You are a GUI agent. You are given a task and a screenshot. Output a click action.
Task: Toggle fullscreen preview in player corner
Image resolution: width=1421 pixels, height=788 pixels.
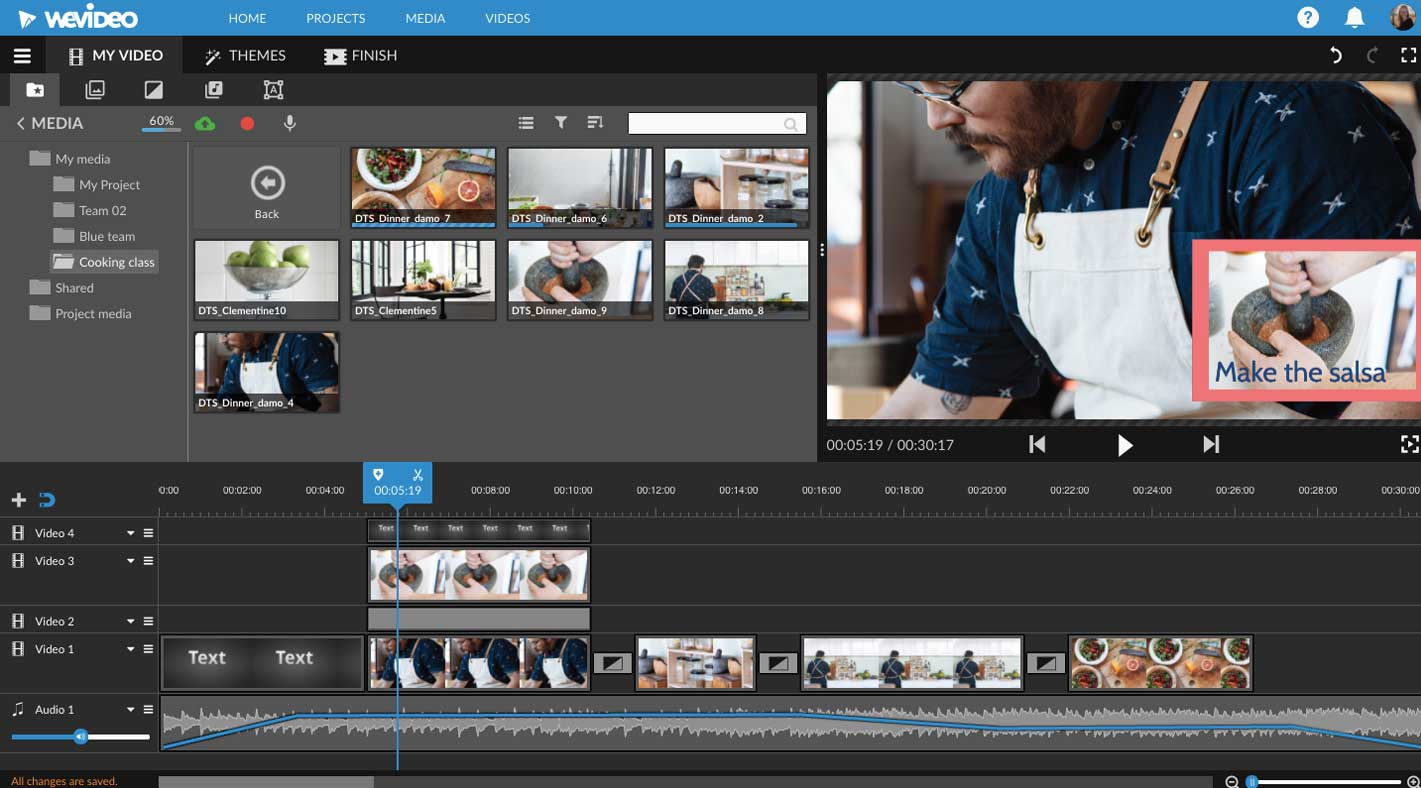click(1409, 444)
